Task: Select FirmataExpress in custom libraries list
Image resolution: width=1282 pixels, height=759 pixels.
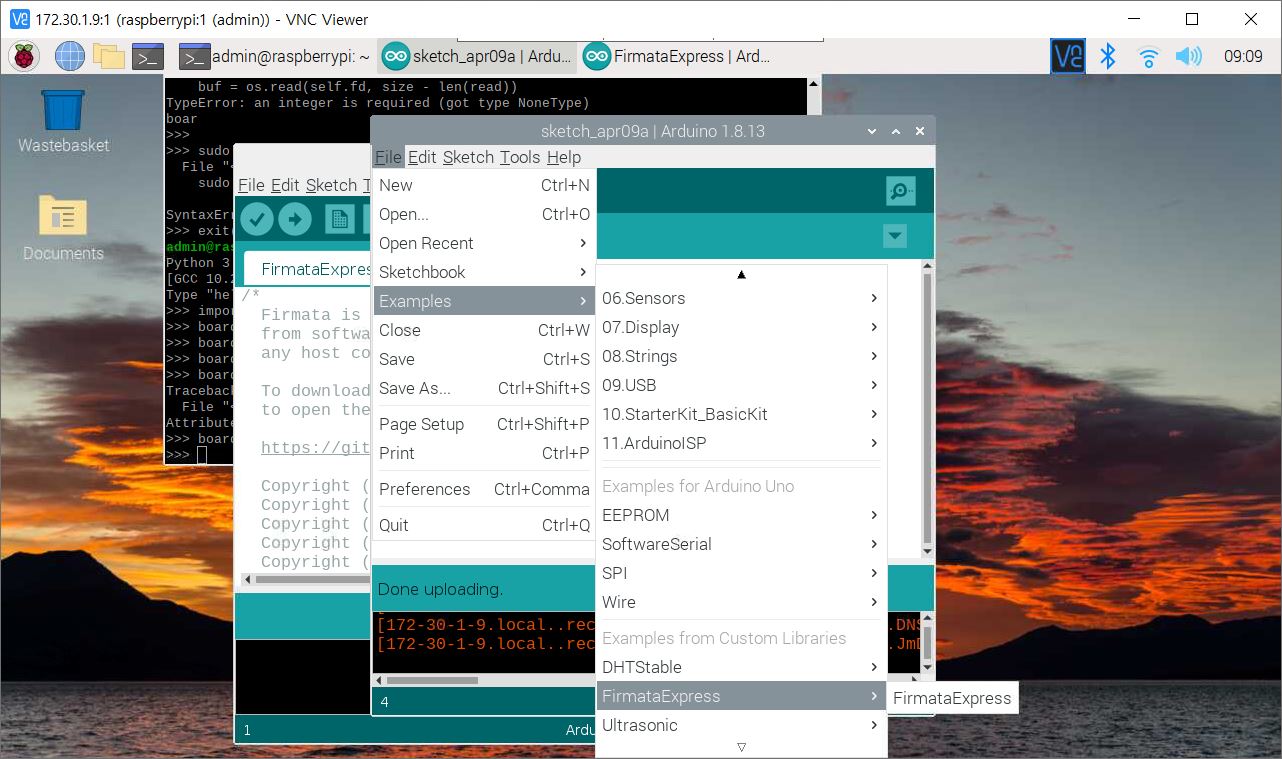Action: 741,696
